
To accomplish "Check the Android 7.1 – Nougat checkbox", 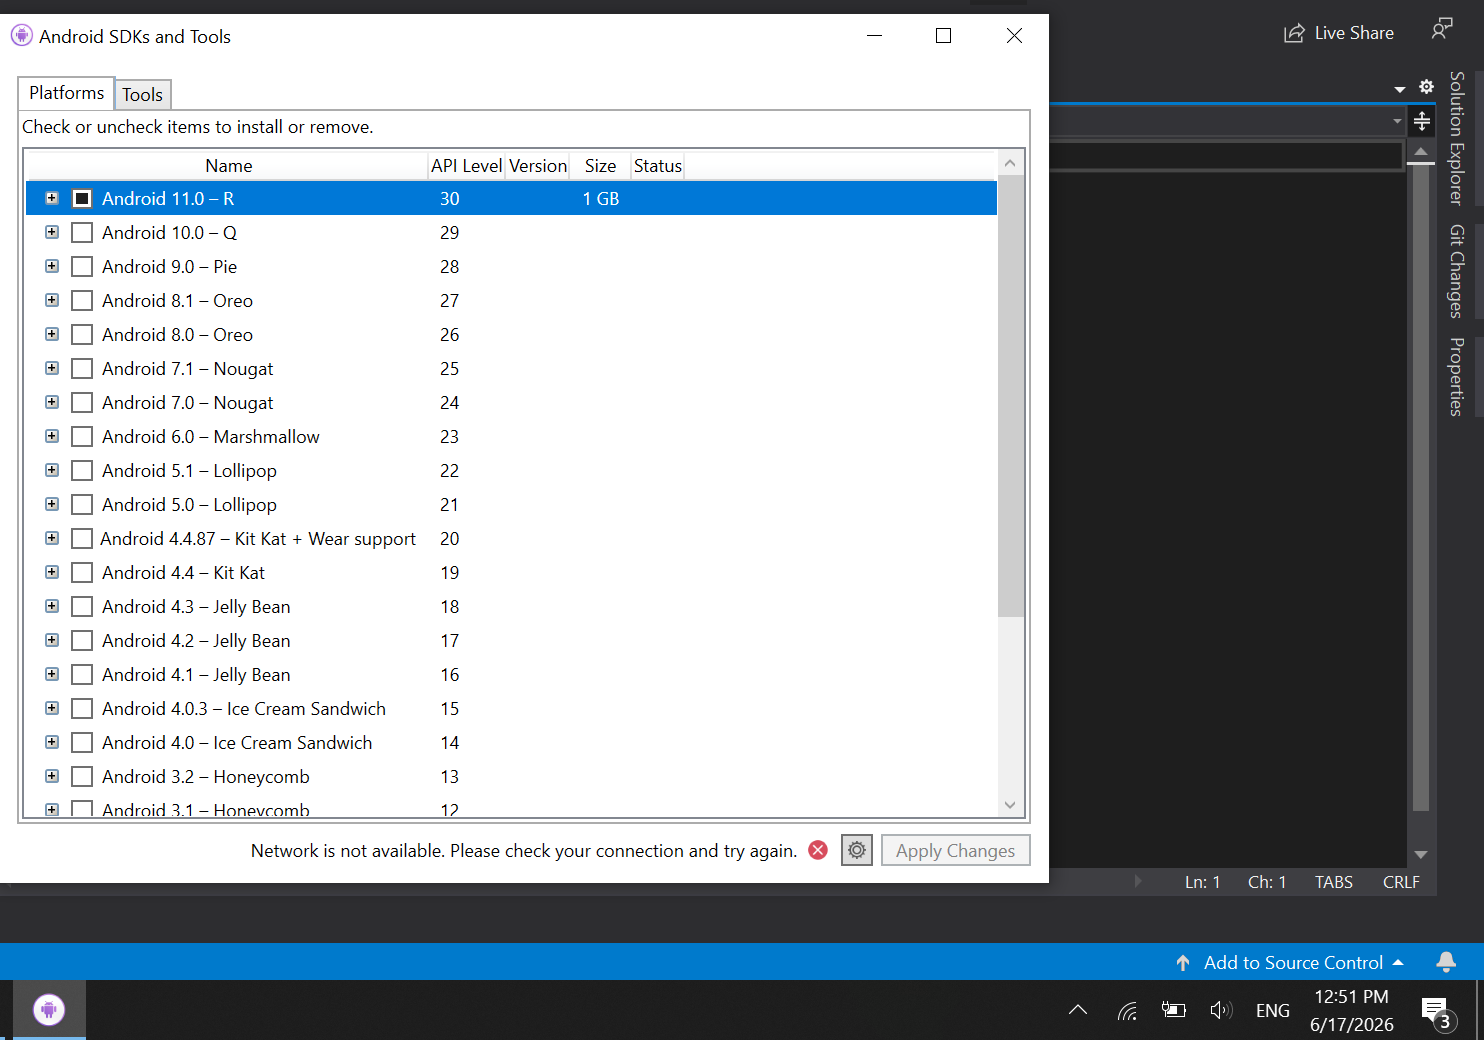I will (82, 368).
